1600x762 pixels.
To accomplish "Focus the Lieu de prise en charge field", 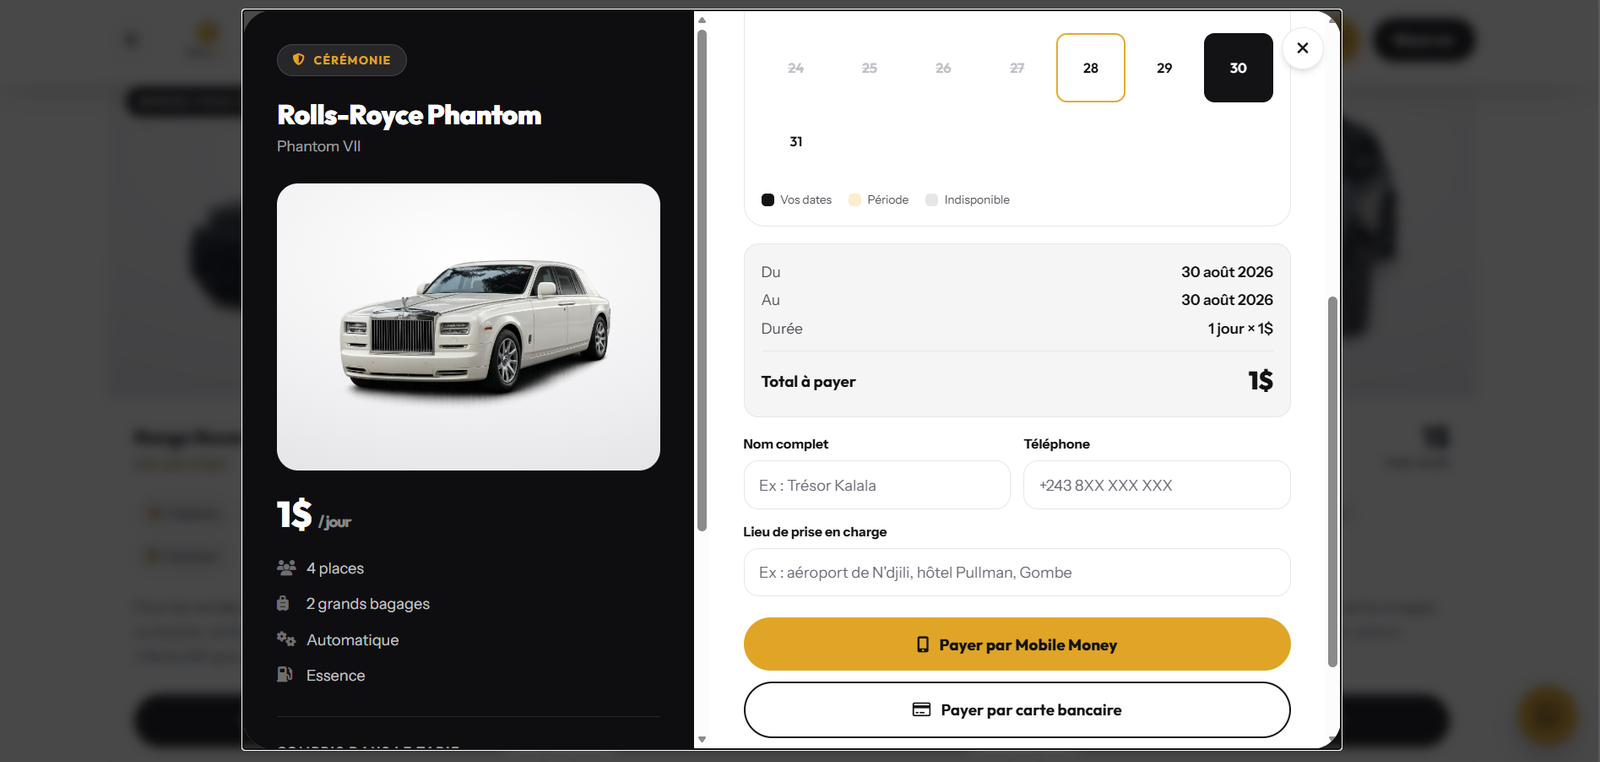I will pyautogui.click(x=1017, y=572).
